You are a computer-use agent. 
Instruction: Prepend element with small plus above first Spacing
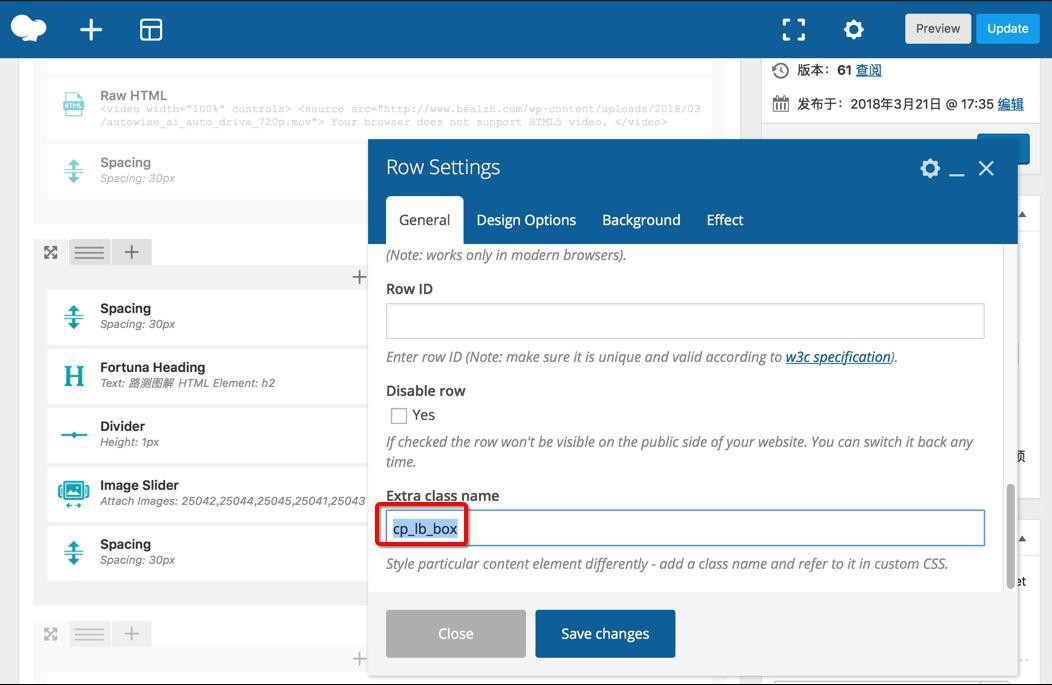pos(359,277)
